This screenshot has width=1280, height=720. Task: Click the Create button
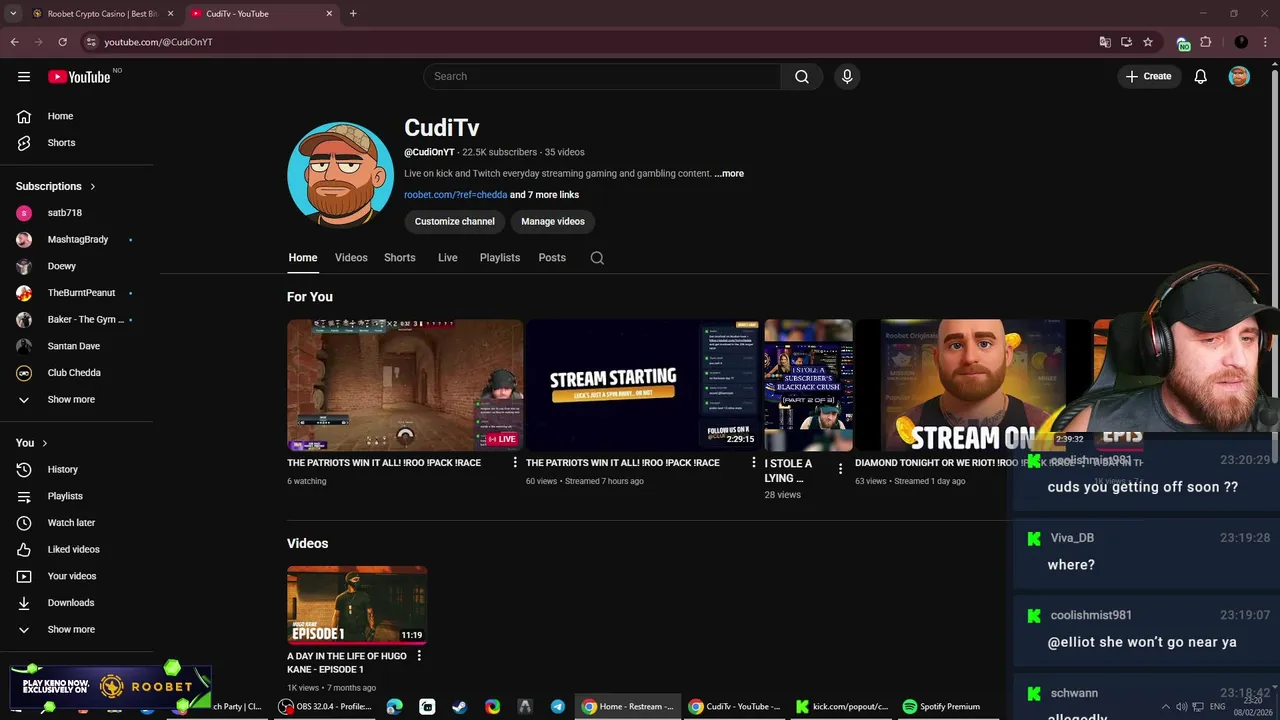pos(1148,77)
